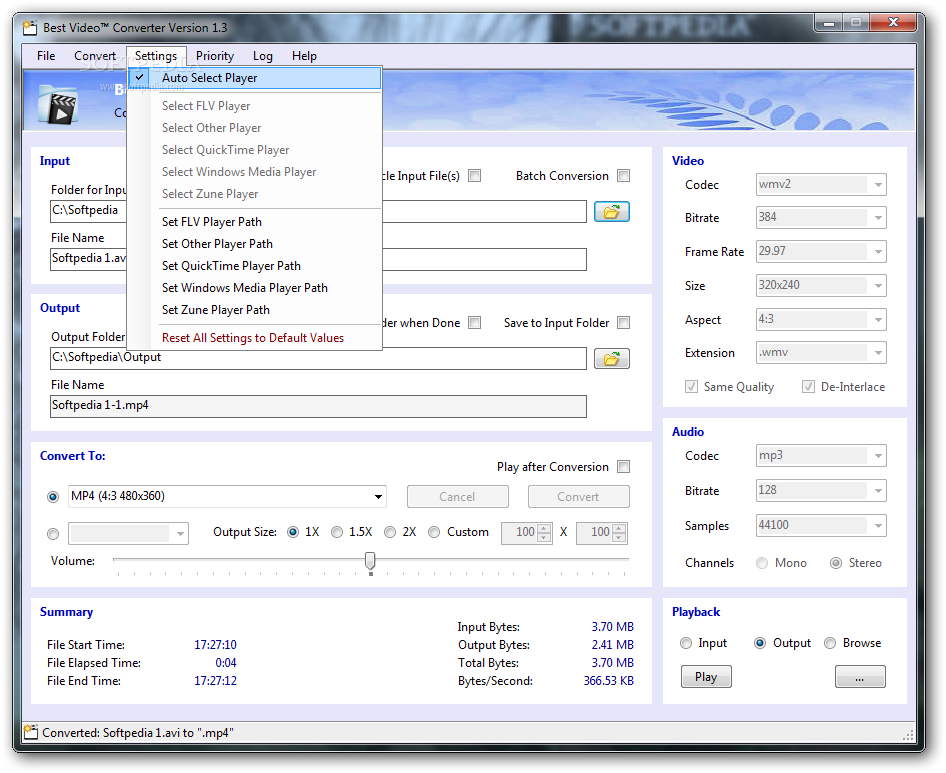Expand the MP4 (4:3 480x360) format dropdown
The image size is (946, 773).
(378, 497)
